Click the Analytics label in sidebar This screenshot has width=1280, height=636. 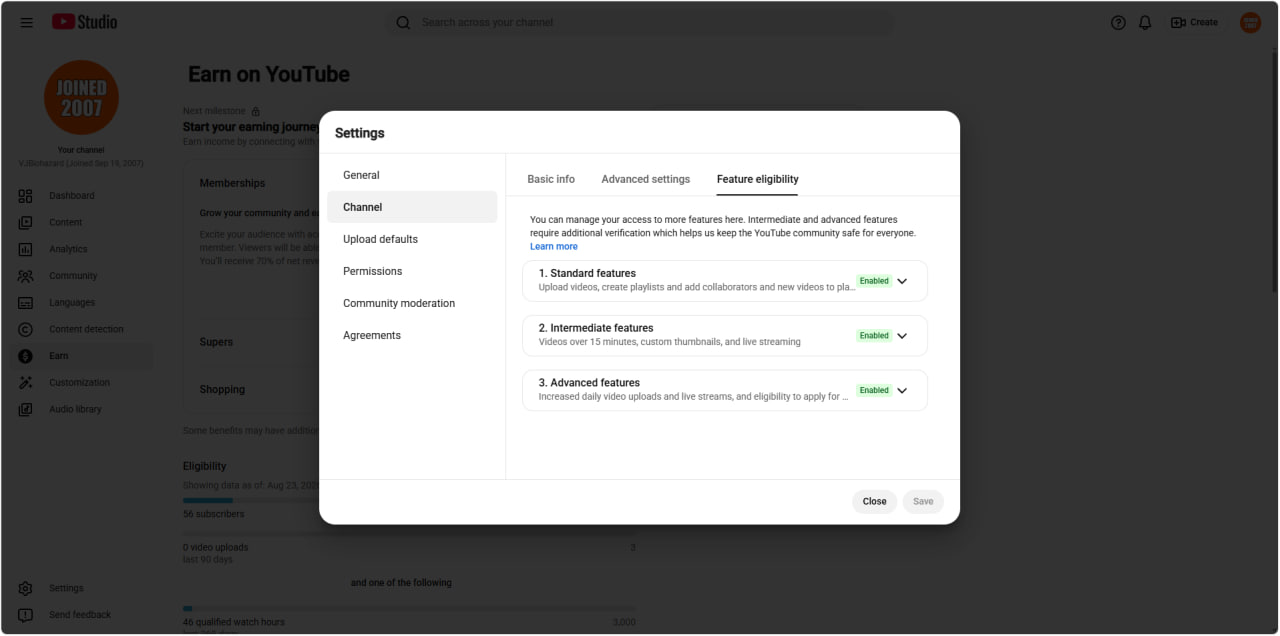(68, 249)
